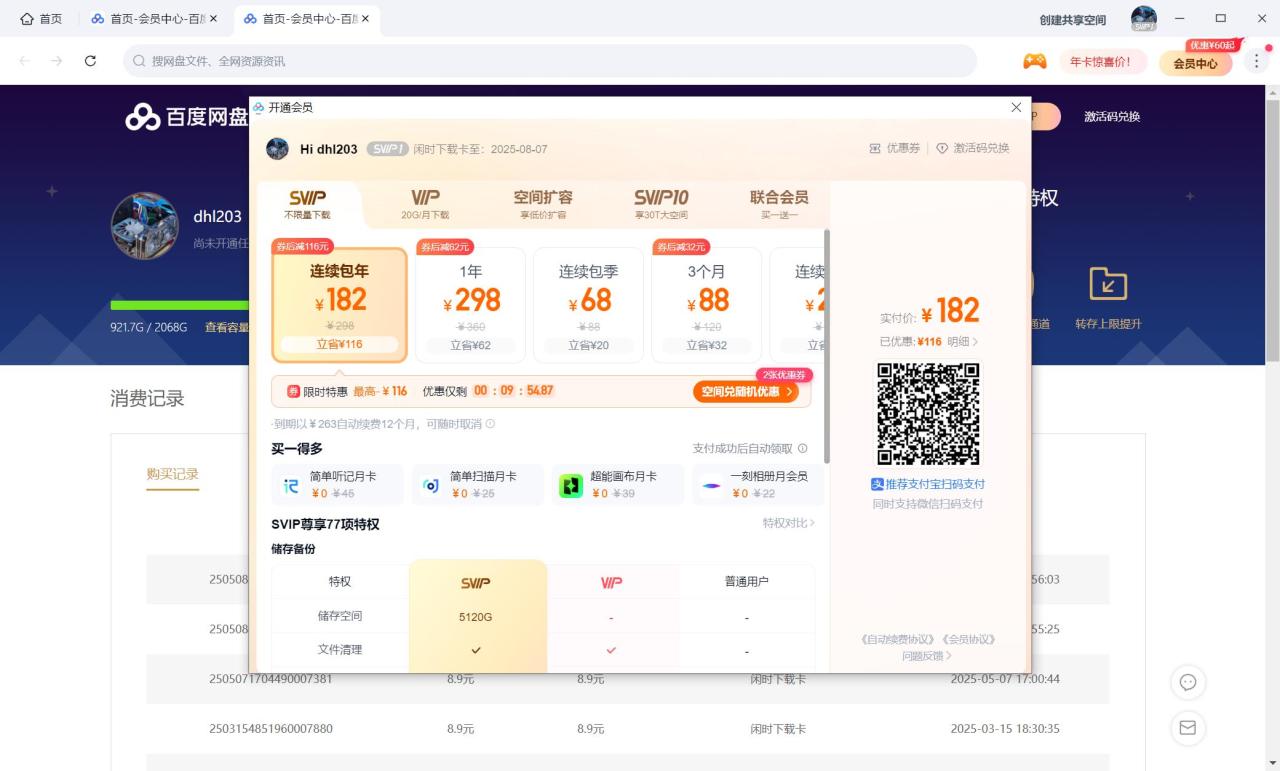Viewport: 1280px width, 771px height.
Task: Choose the 连续包季 ¥68 plan
Action: (588, 305)
